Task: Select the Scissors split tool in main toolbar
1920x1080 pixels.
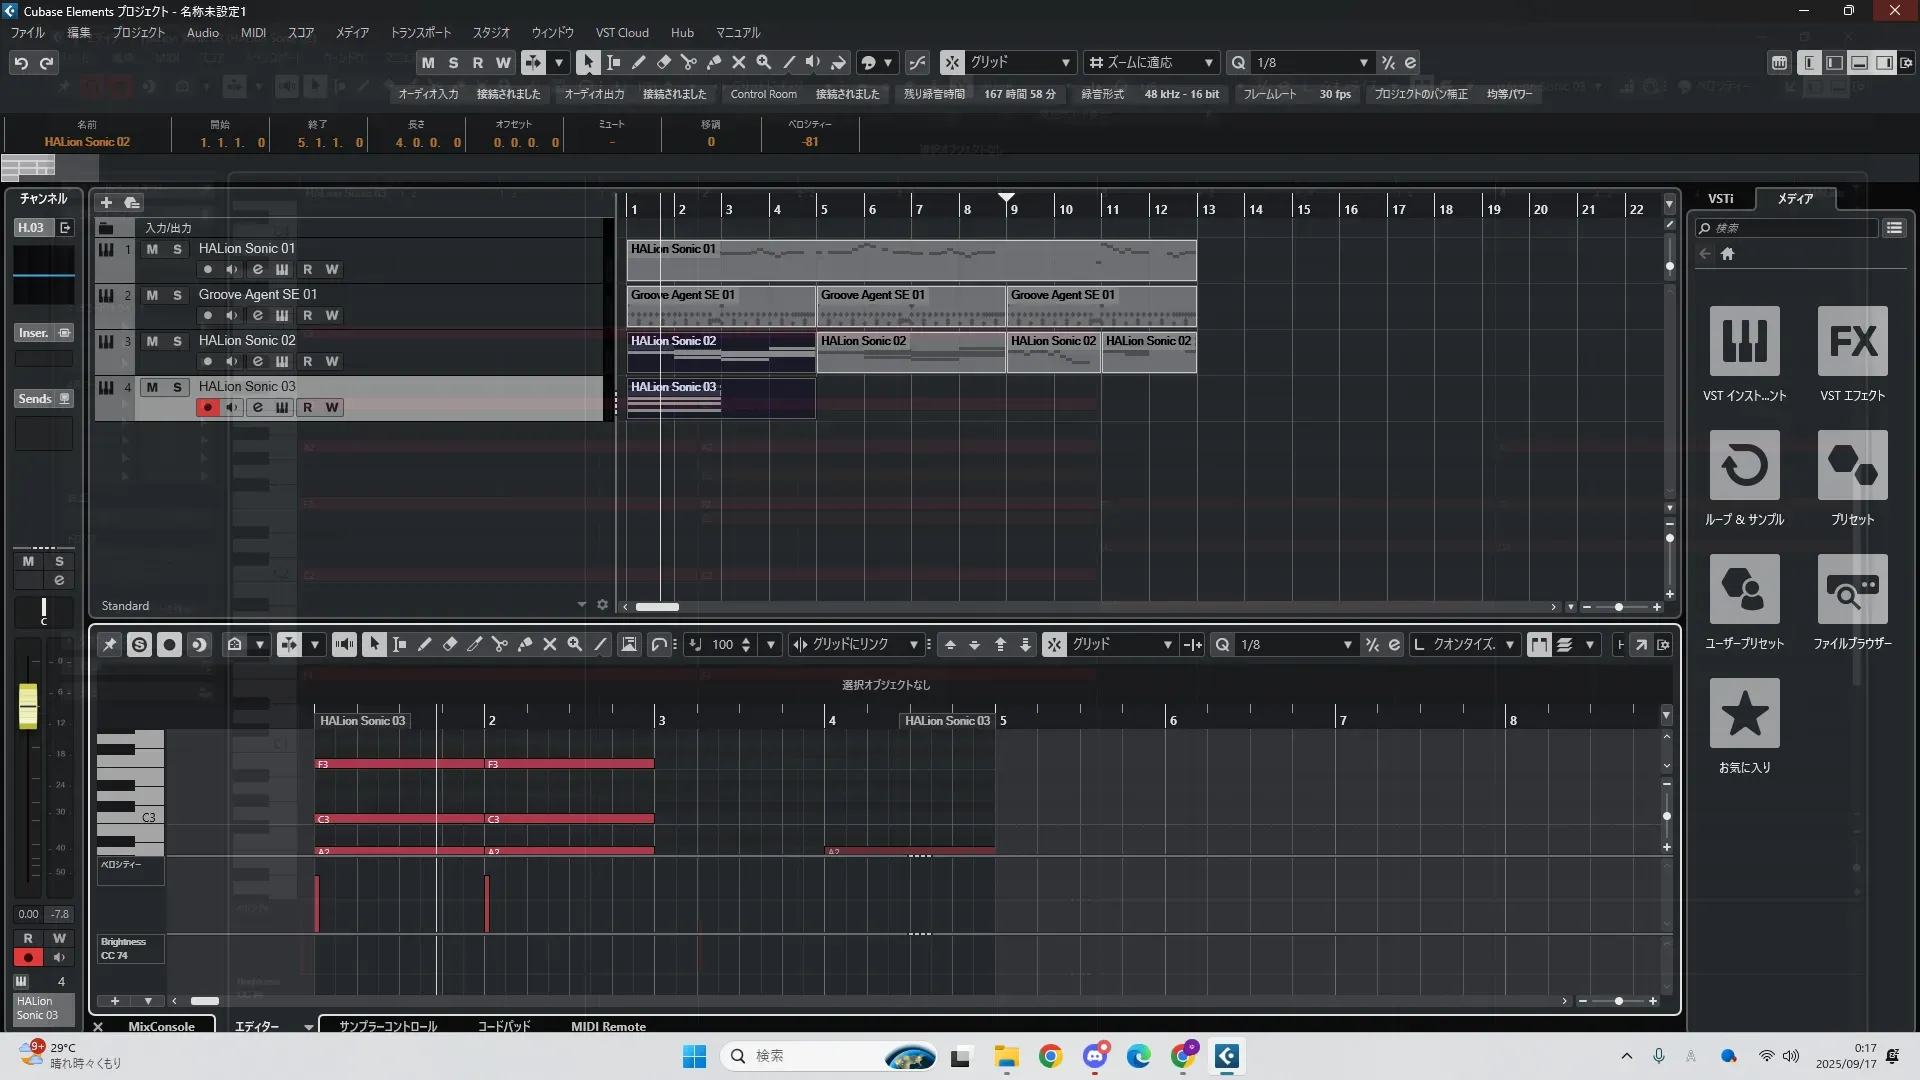Action: [x=688, y=62]
